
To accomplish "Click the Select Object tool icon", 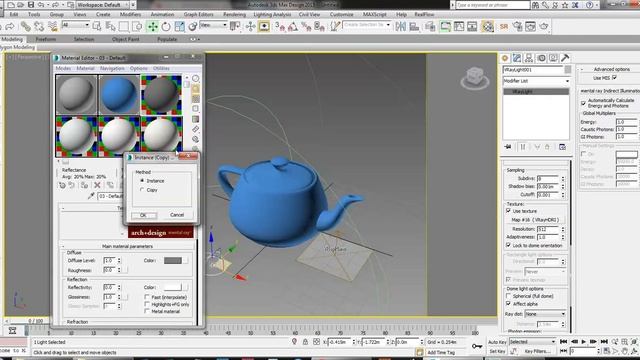I will click(97, 27).
